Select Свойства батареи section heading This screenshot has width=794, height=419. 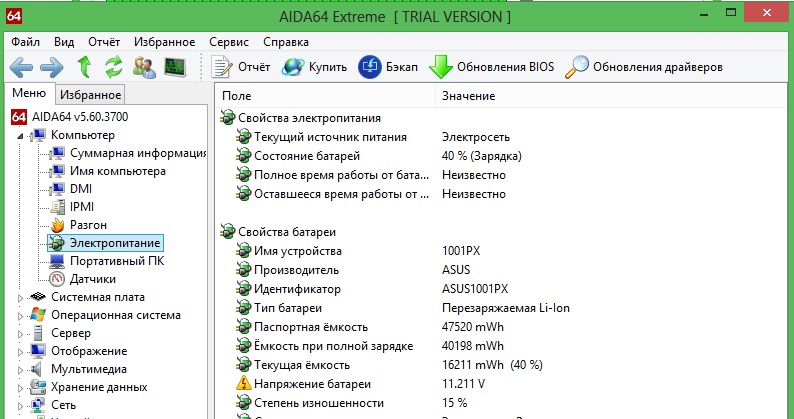[287, 232]
